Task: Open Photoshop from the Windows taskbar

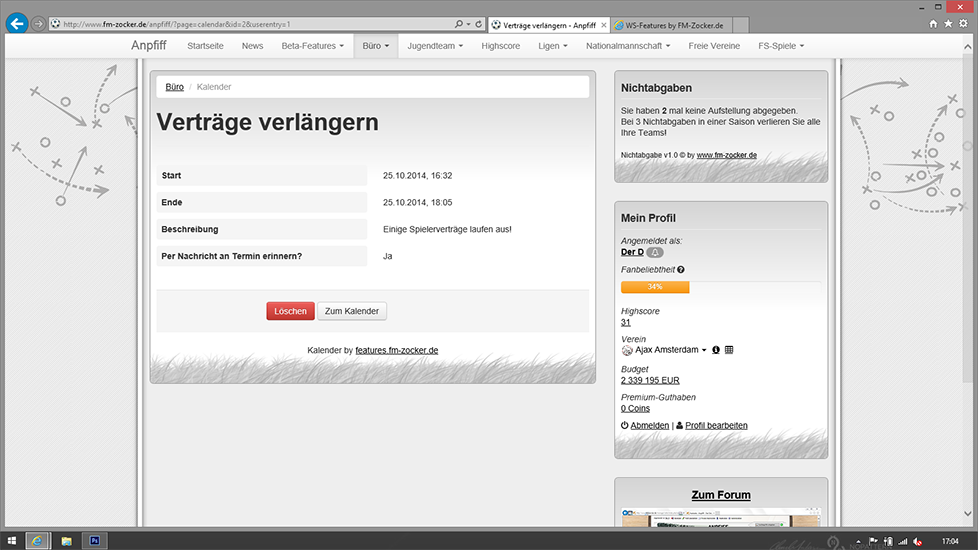Action: (x=96, y=540)
